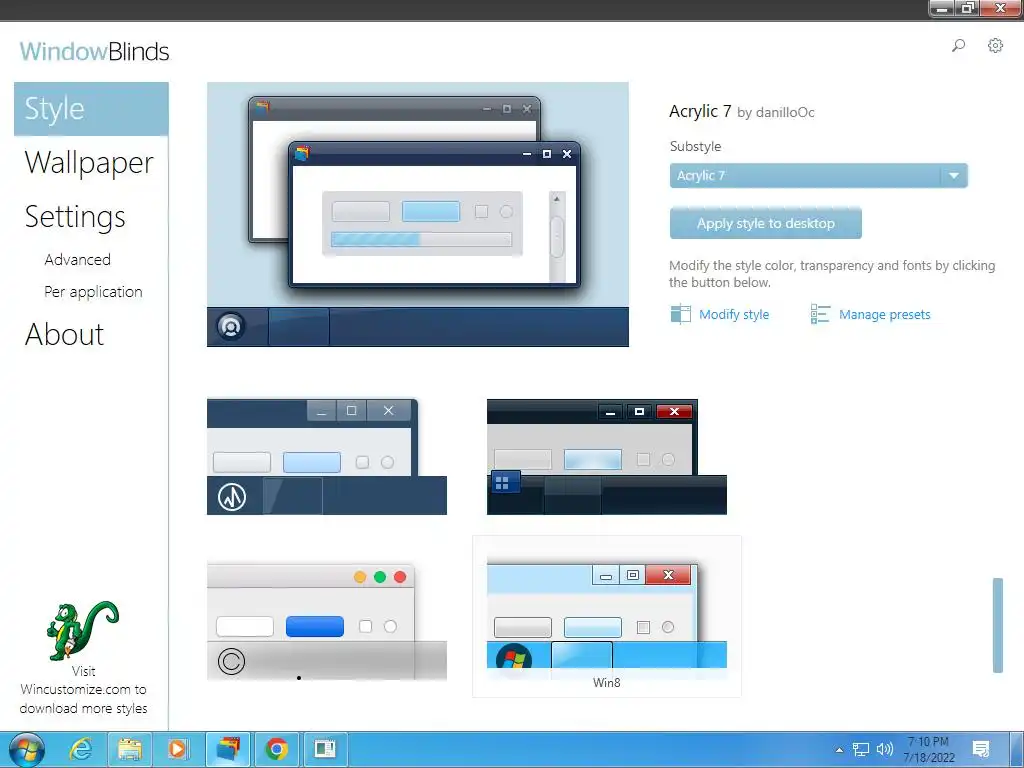Launch Google Chrome from taskbar
1024x768 pixels.
(x=276, y=749)
